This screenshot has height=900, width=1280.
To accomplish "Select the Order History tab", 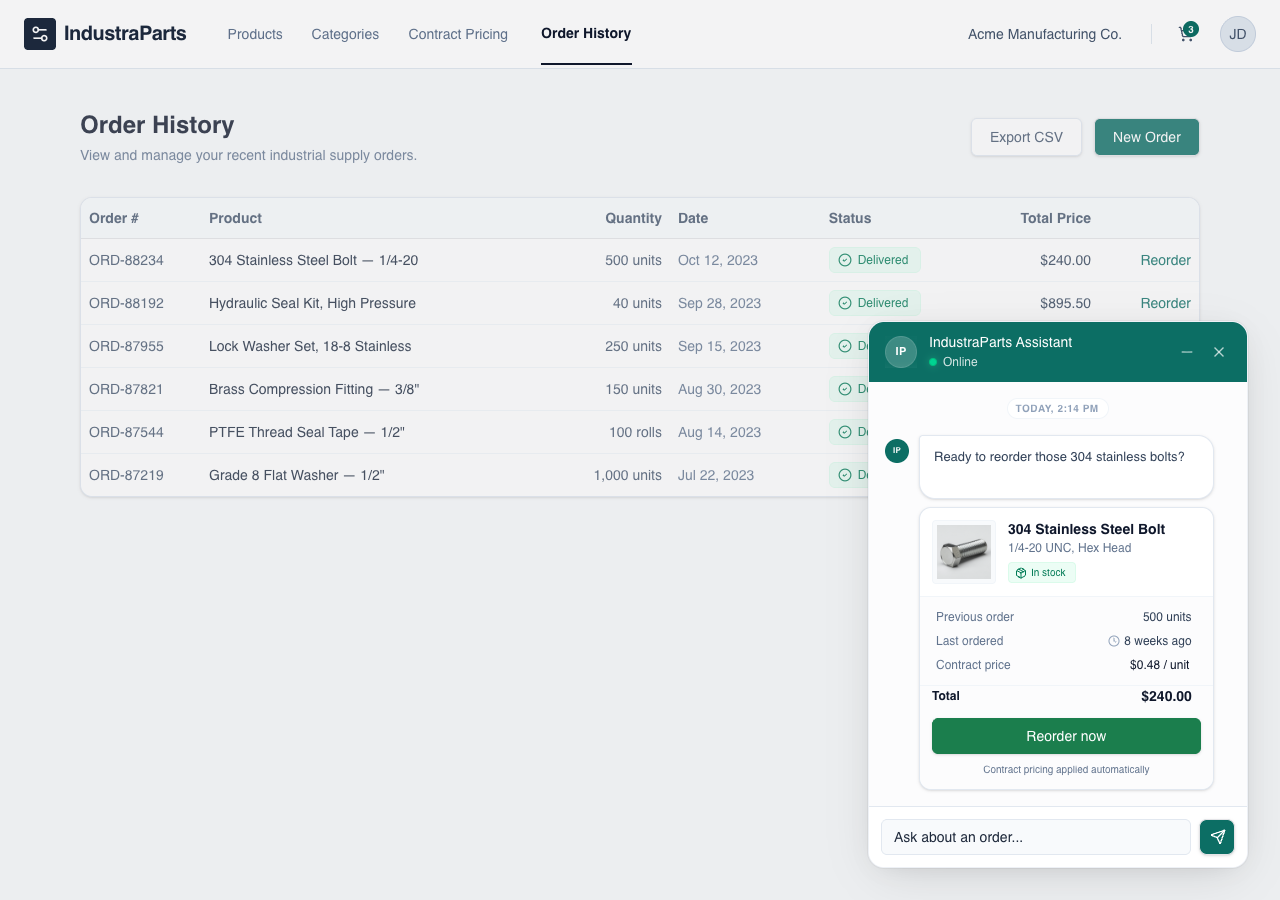I will pyautogui.click(x=586, y=33).
